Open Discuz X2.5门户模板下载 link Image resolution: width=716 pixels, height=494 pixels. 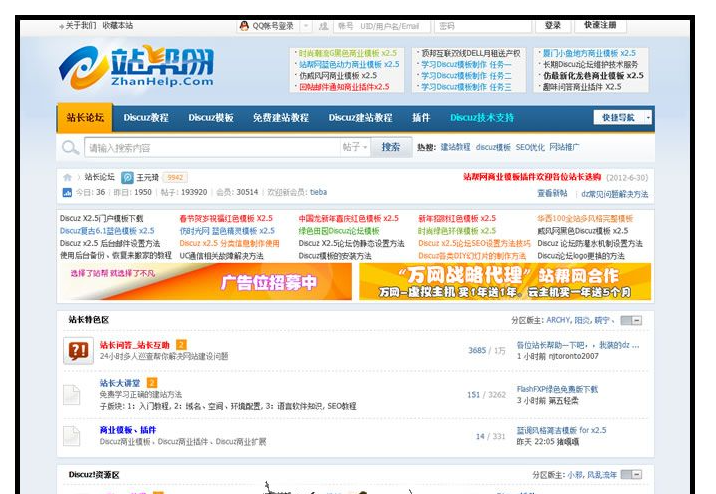tap(101, 219)
